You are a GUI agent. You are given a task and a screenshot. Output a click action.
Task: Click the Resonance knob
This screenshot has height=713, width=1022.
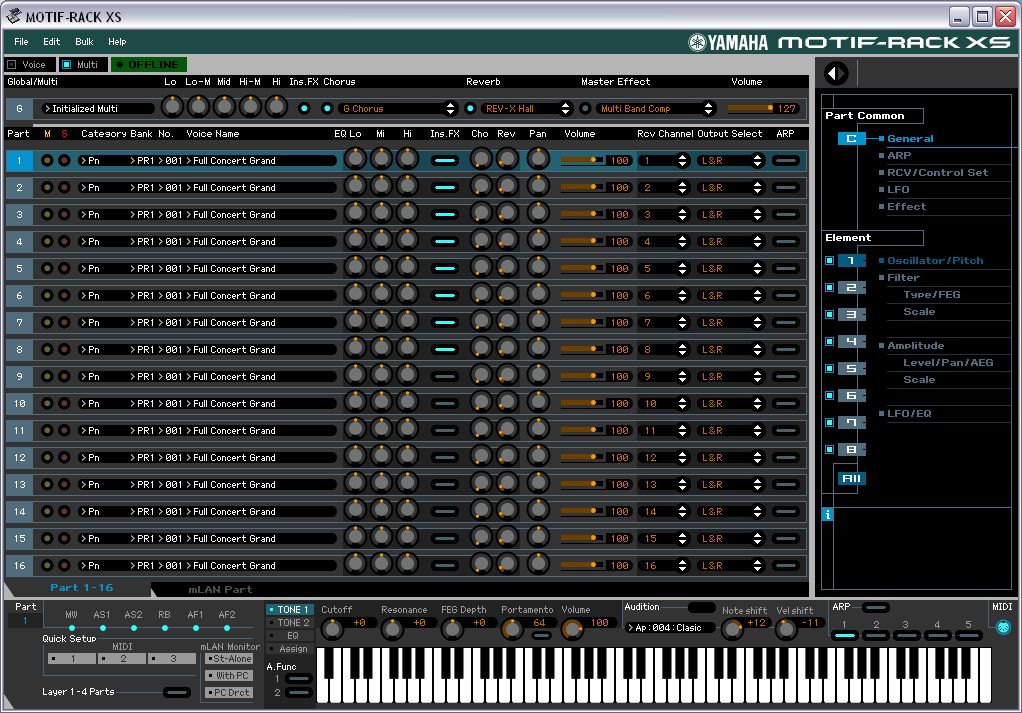392,629
